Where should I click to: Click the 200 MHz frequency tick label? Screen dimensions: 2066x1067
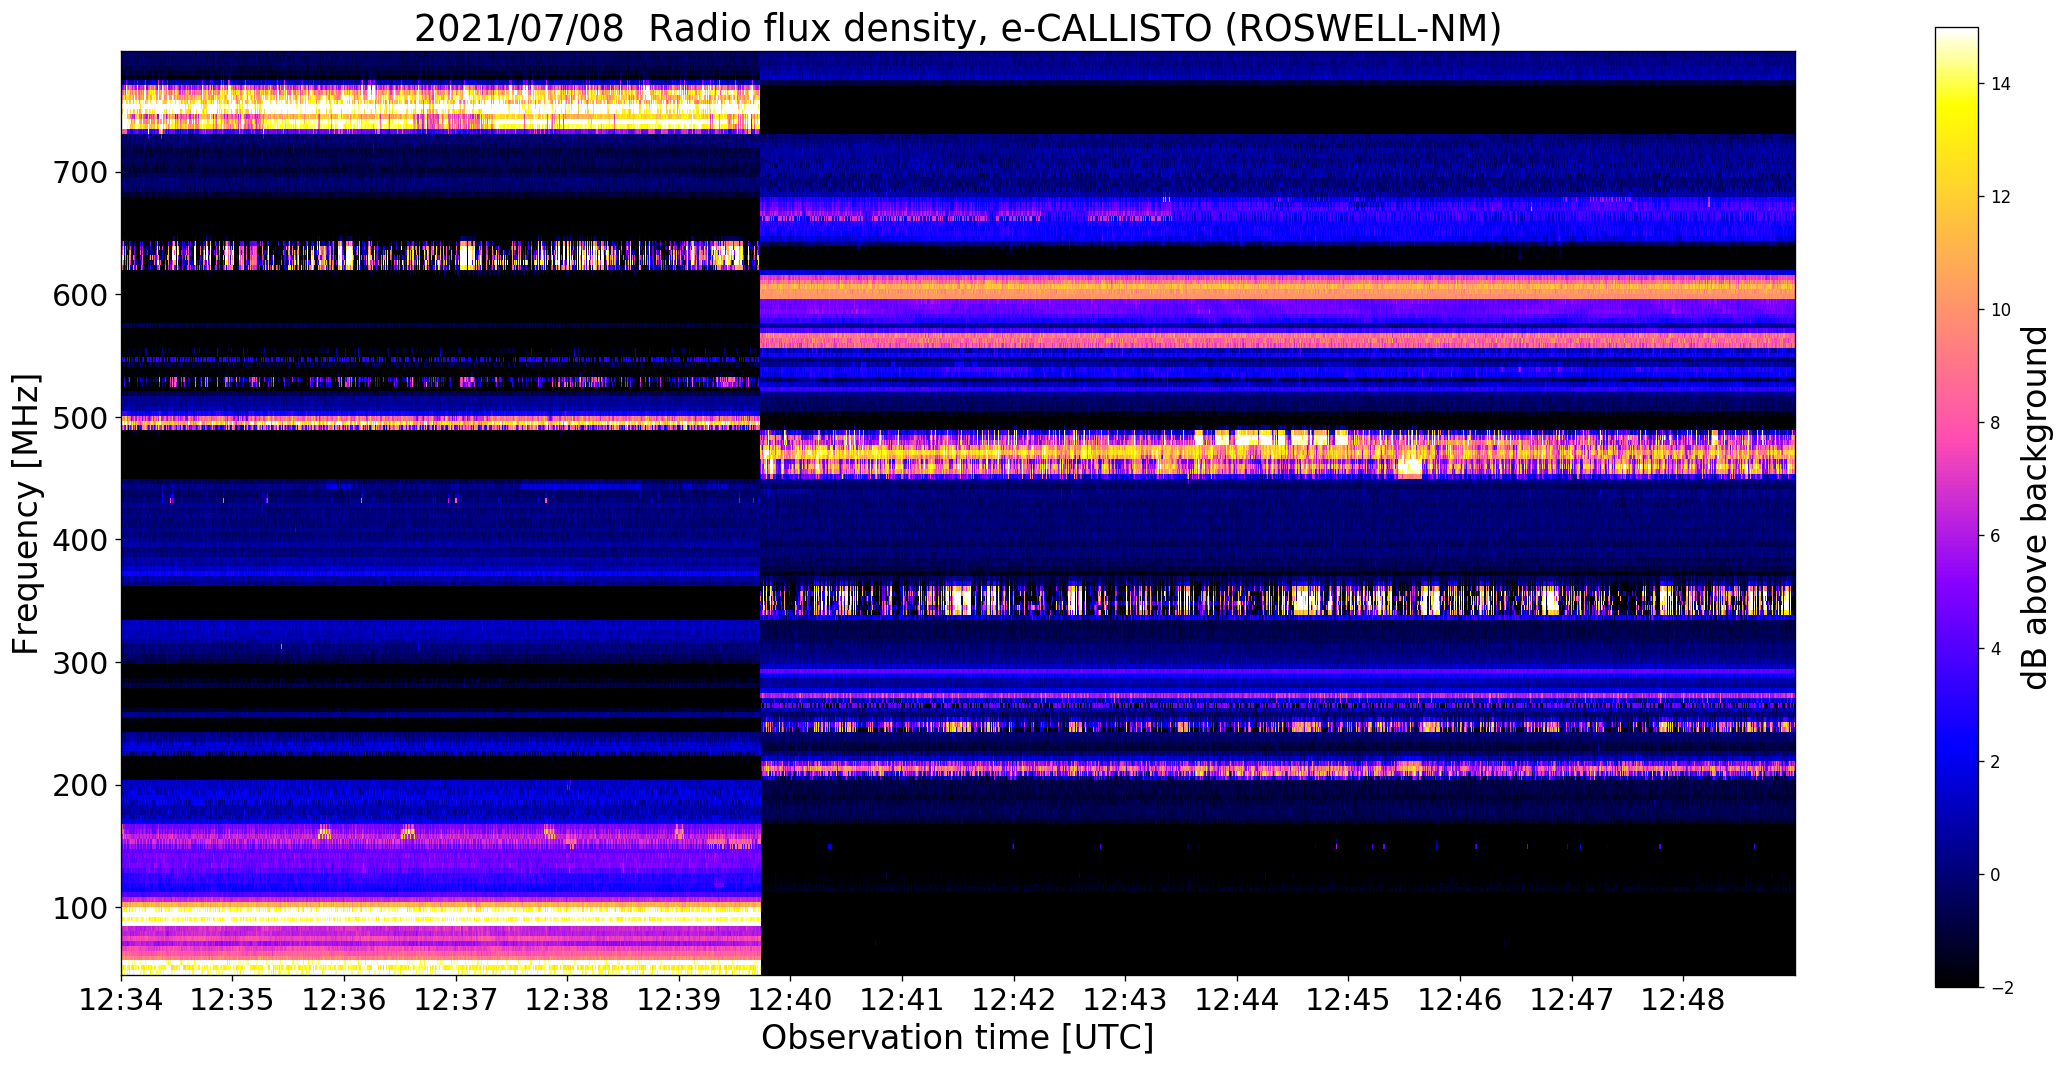coord(78,785)
